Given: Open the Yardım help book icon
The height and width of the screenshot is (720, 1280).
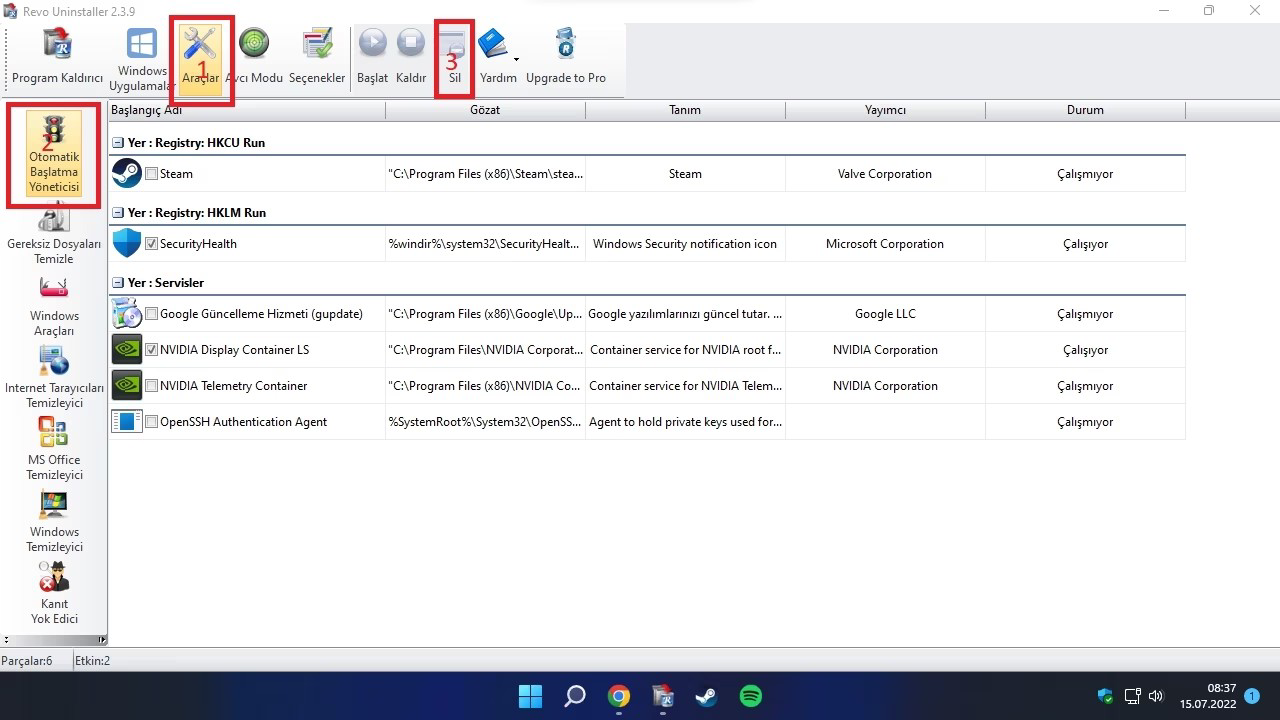Looking at the screenshot, I should (494, 45).
